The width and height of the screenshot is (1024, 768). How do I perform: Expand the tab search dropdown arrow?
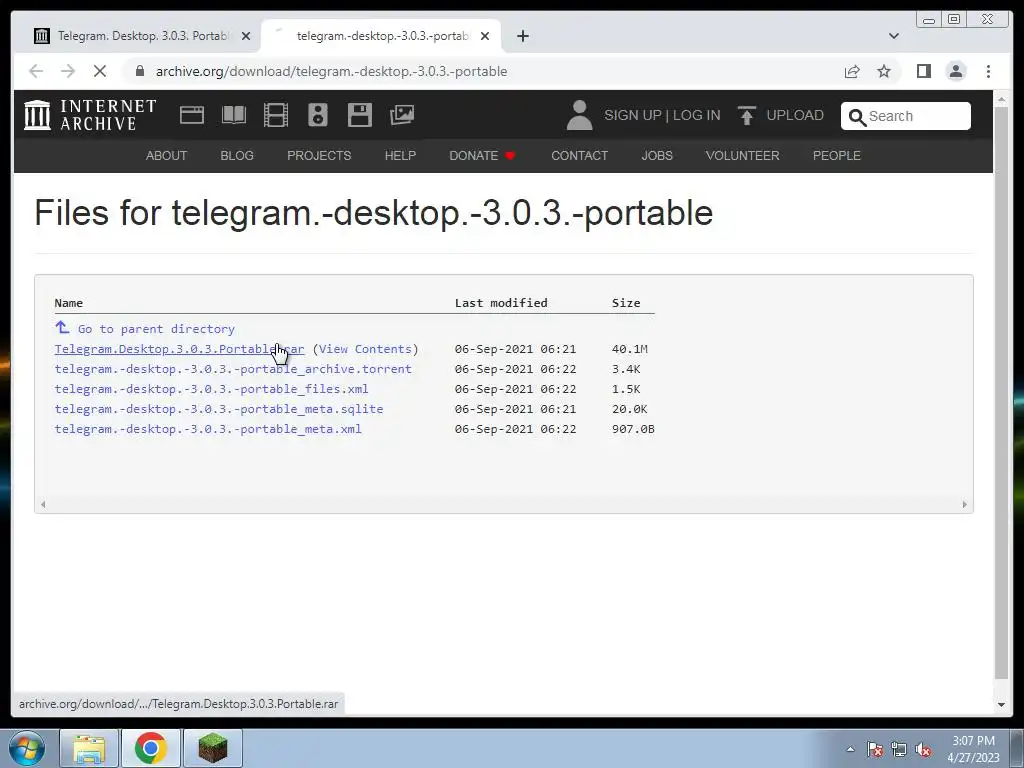894,36
